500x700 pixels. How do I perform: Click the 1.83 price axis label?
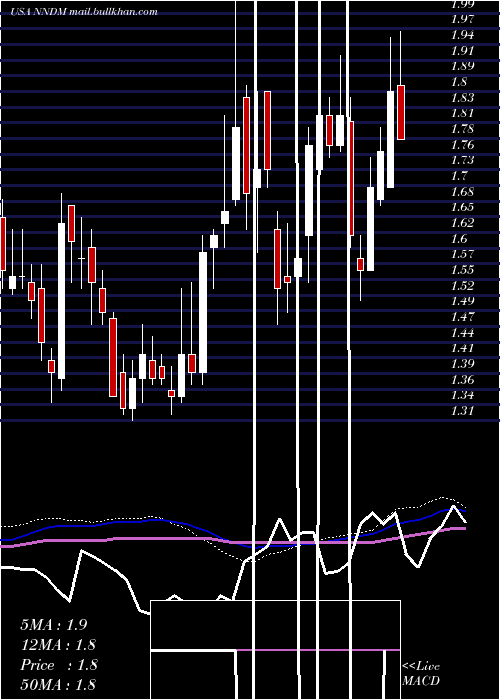click(462, 97)
